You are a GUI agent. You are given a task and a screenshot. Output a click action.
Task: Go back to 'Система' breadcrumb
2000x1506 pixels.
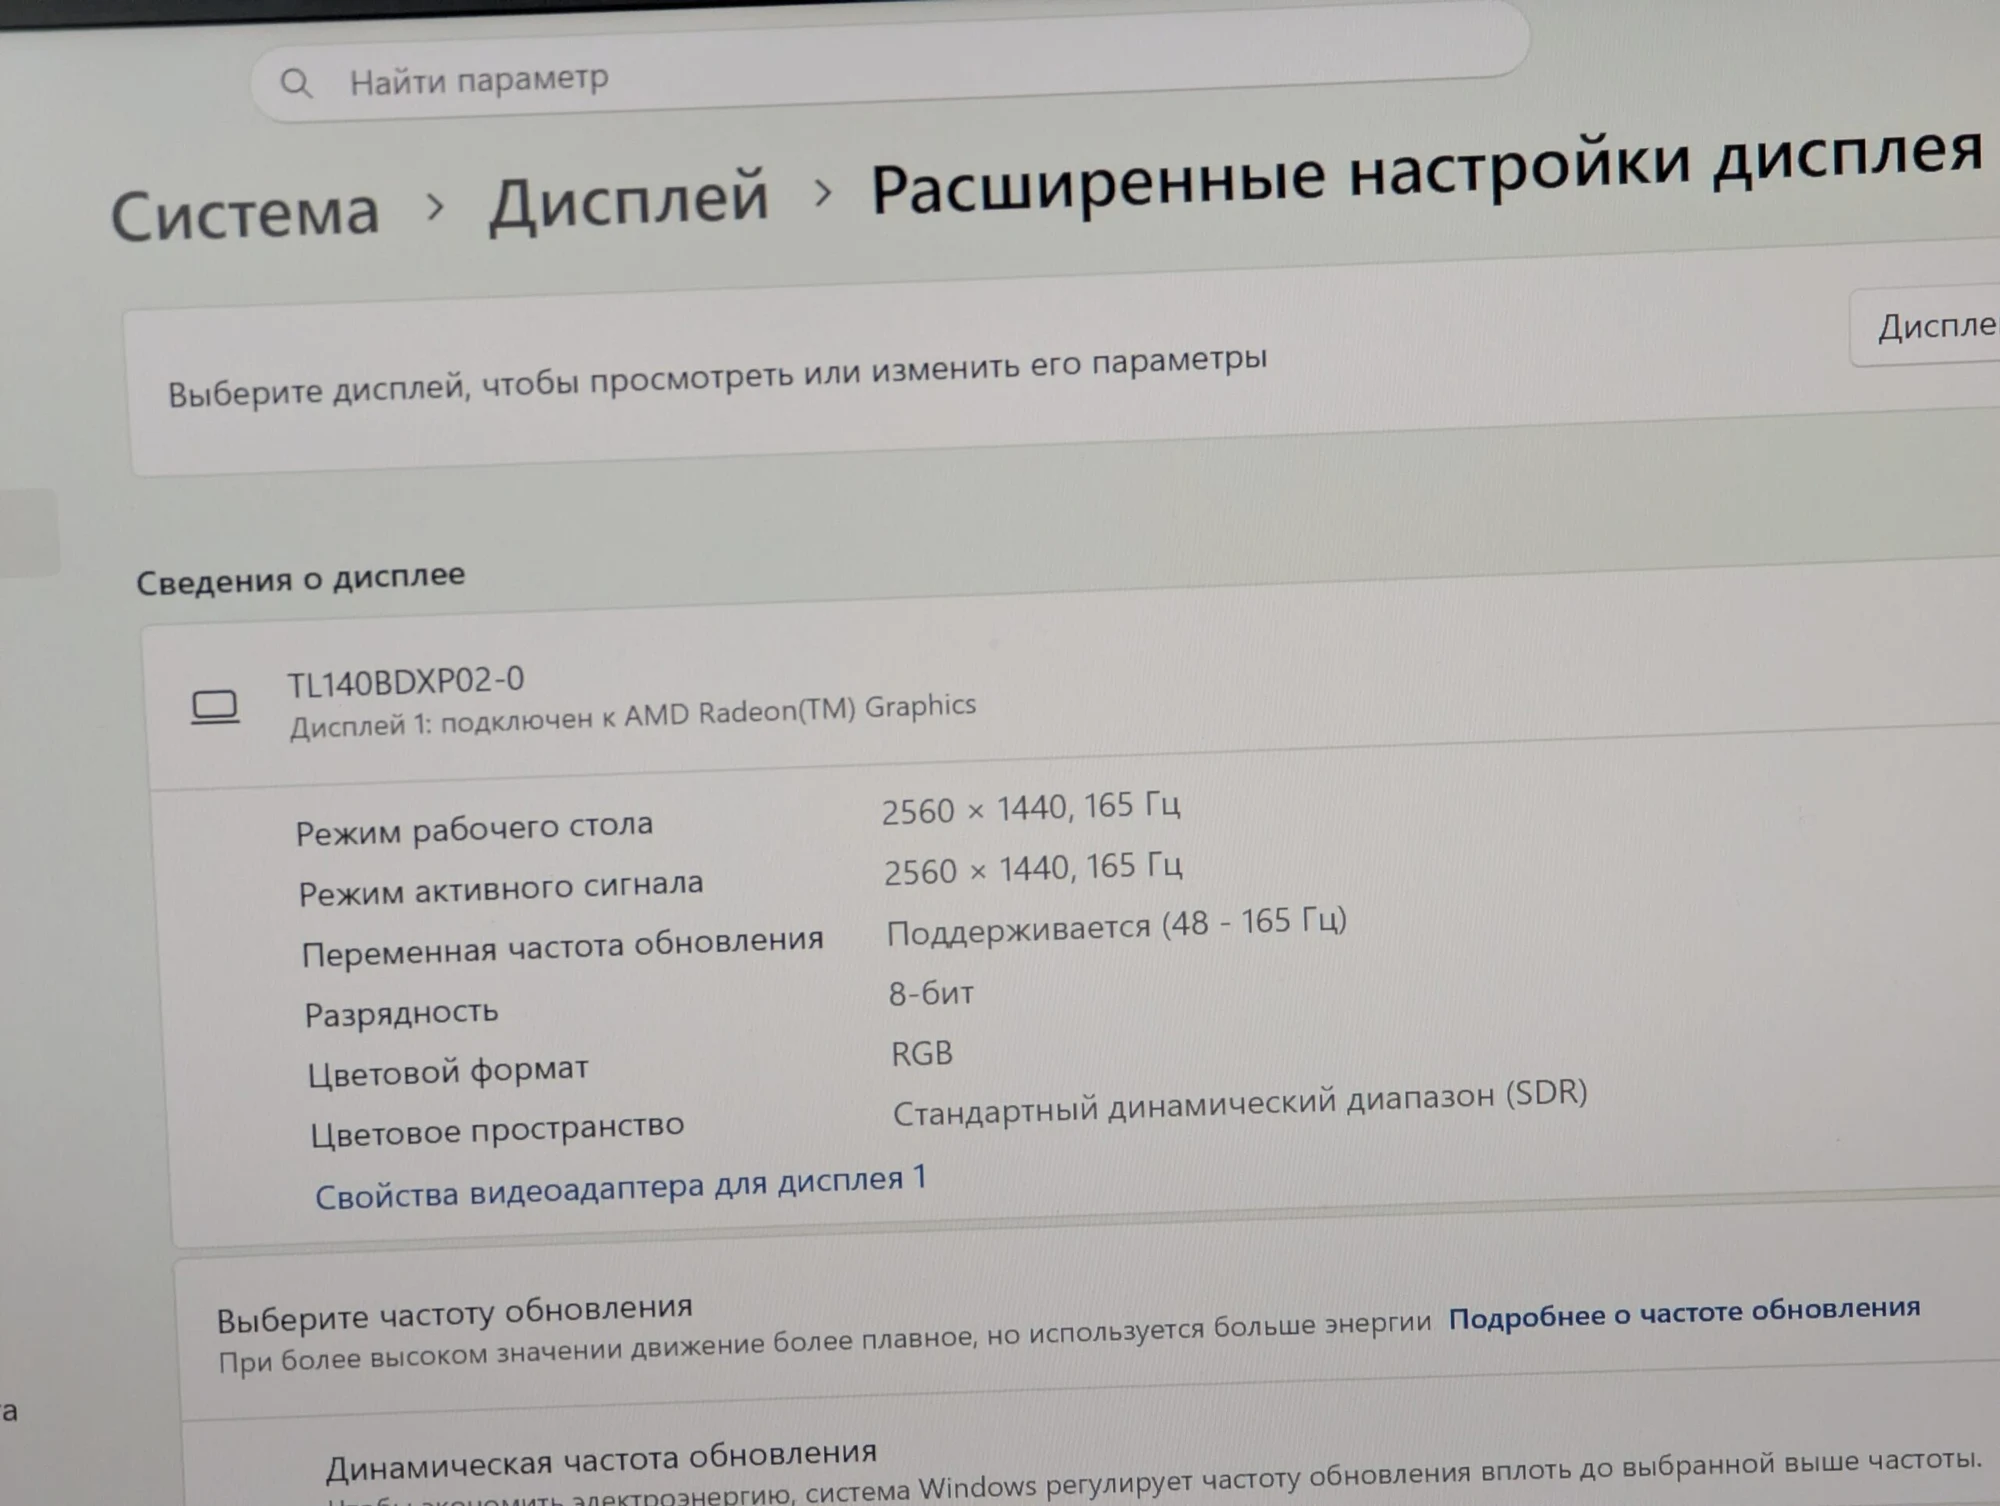coord(245,213)
